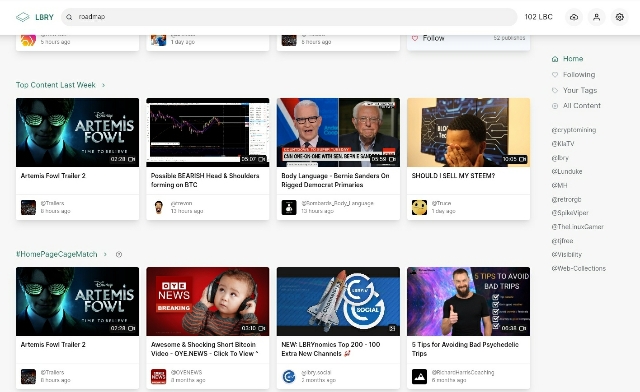Click the Following heart icon in sidebar
Viewport: 640px width, 392px height.
pos(555,75)
